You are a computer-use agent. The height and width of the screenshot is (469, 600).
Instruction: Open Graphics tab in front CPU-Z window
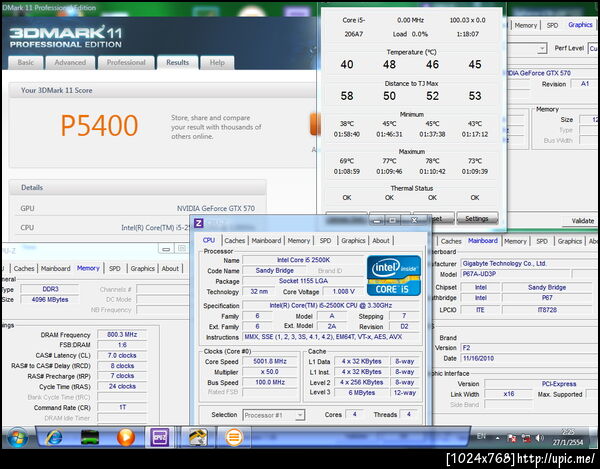tap(353, 241)
